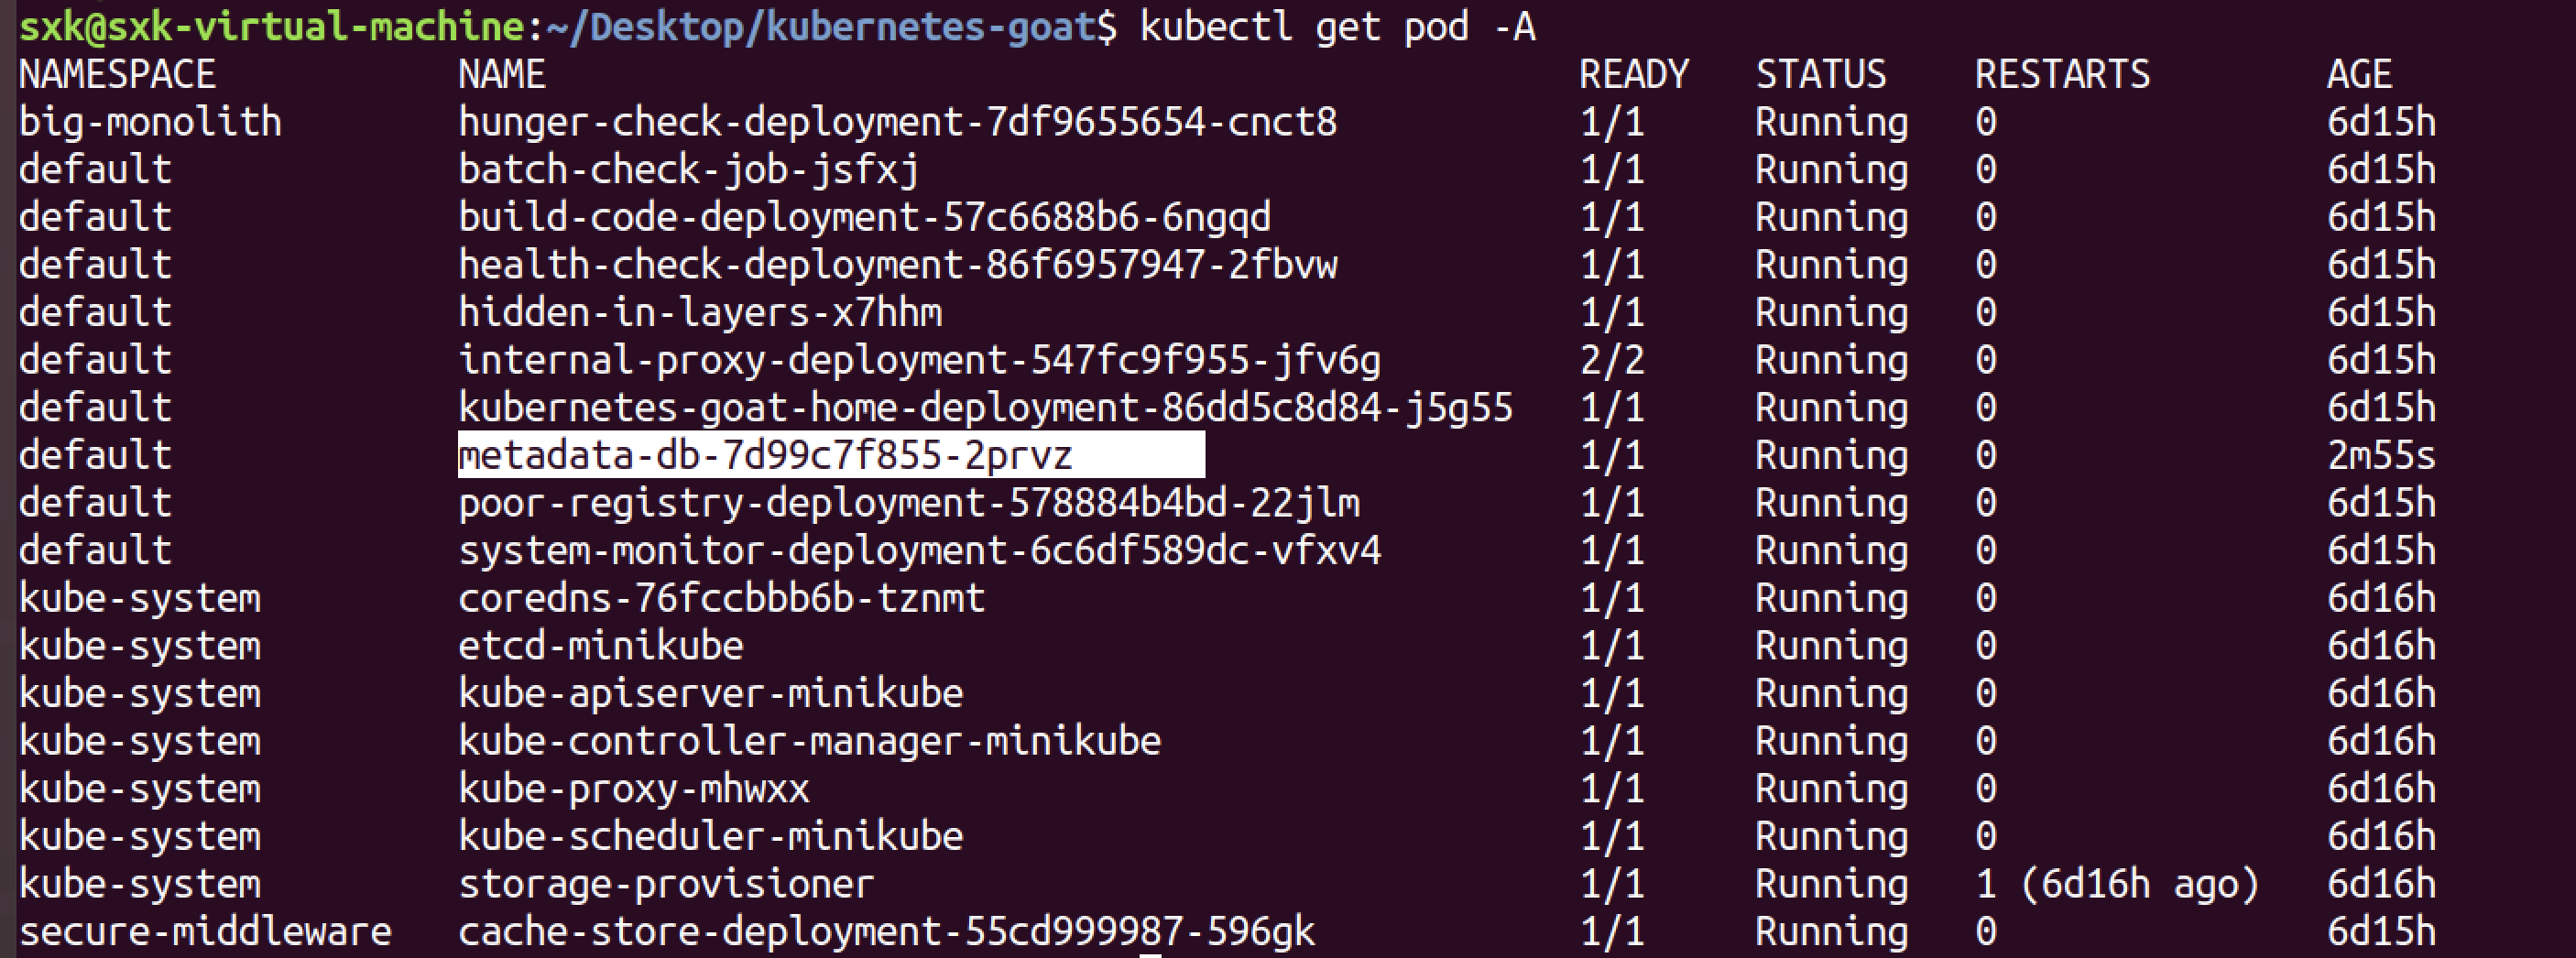The image size is (2576, 958).
Task: Click the storage-provisioner pod name
Action: (x=666, y=884)
